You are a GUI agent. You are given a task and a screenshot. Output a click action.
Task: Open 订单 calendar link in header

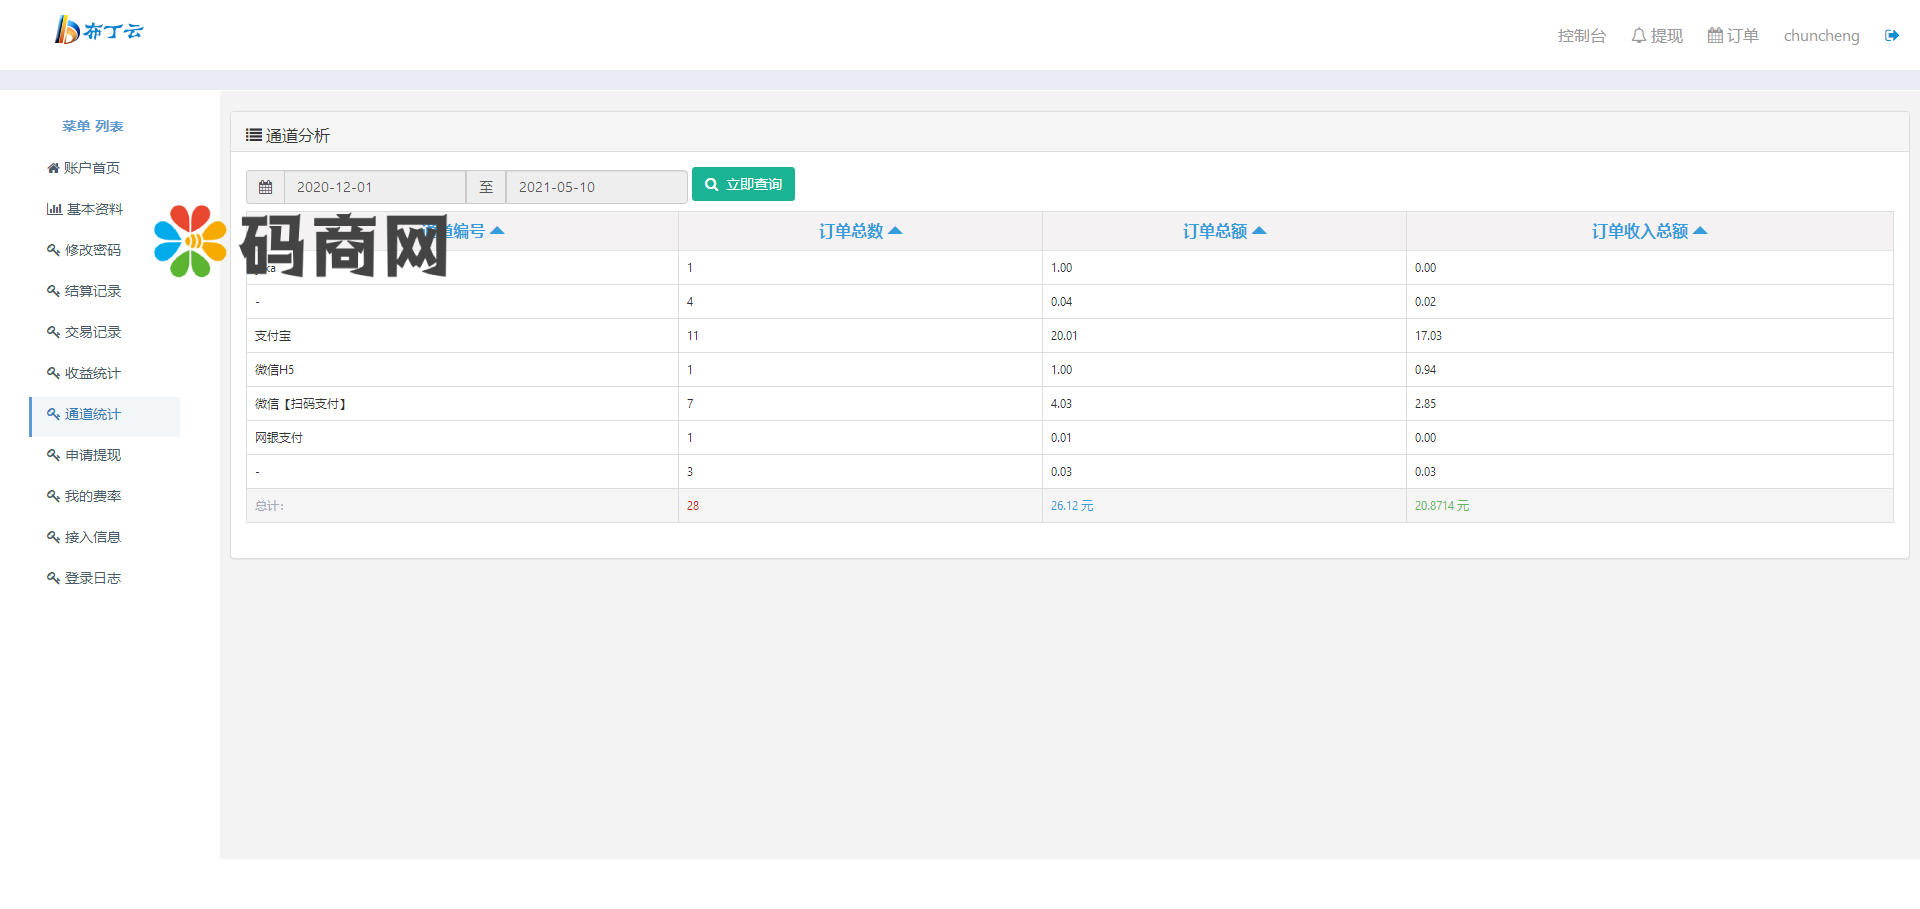click(x=1733, y=36)
